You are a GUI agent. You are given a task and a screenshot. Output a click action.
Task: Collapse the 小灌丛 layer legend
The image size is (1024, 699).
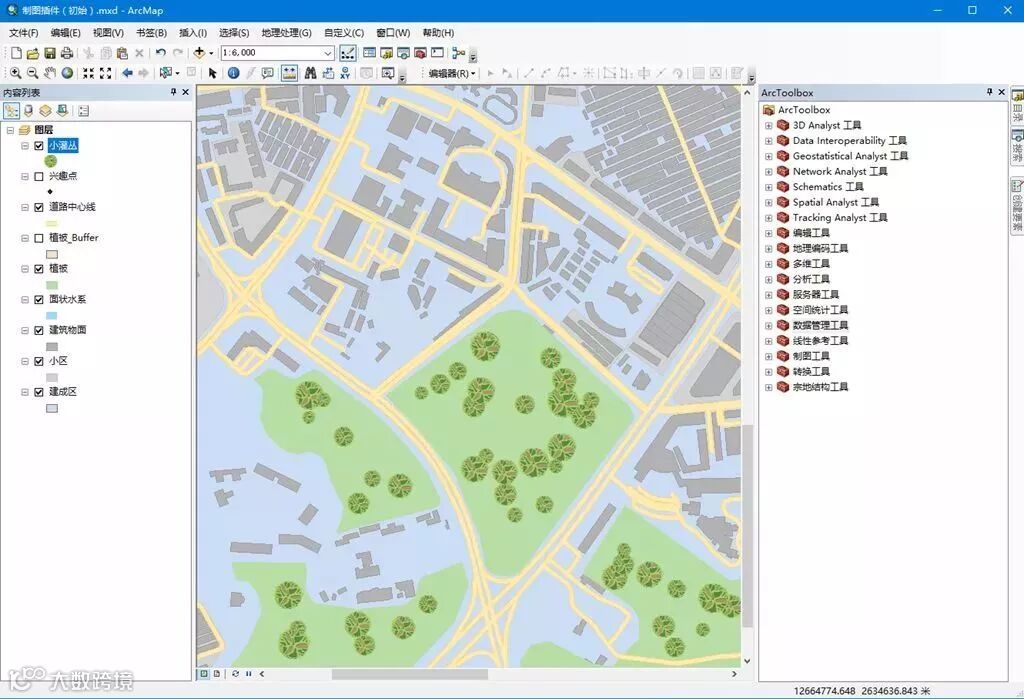[24, 146]
